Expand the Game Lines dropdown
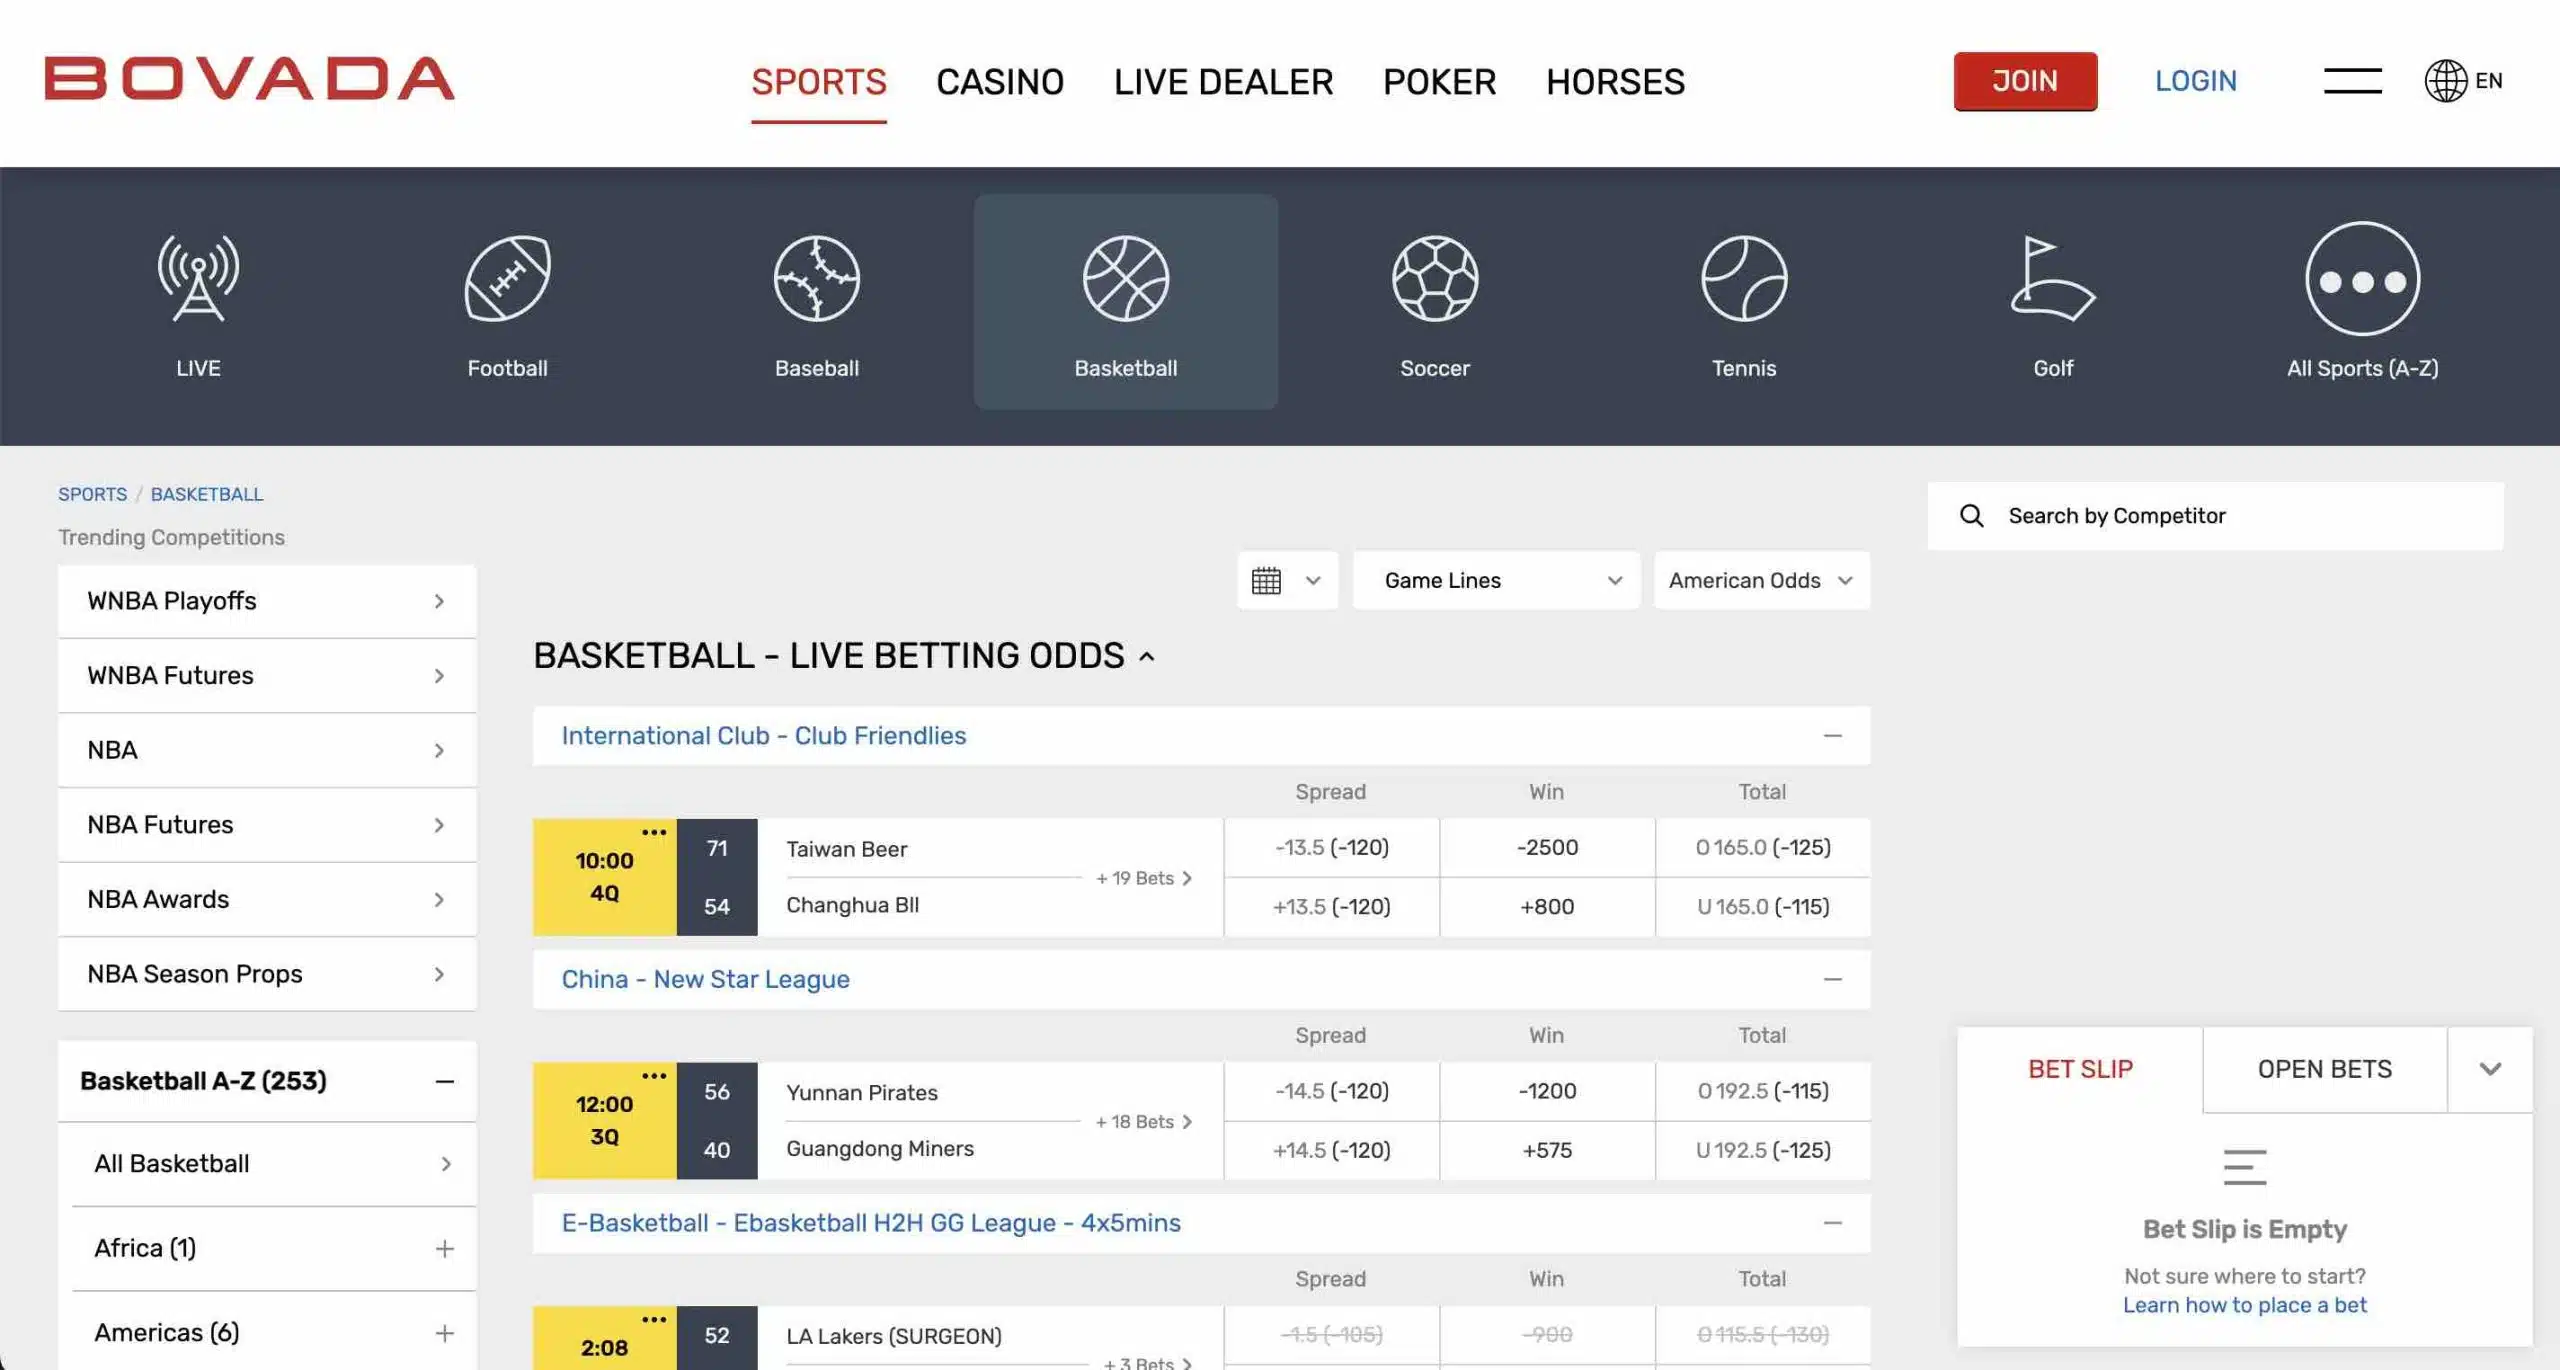 point(1497,579)
